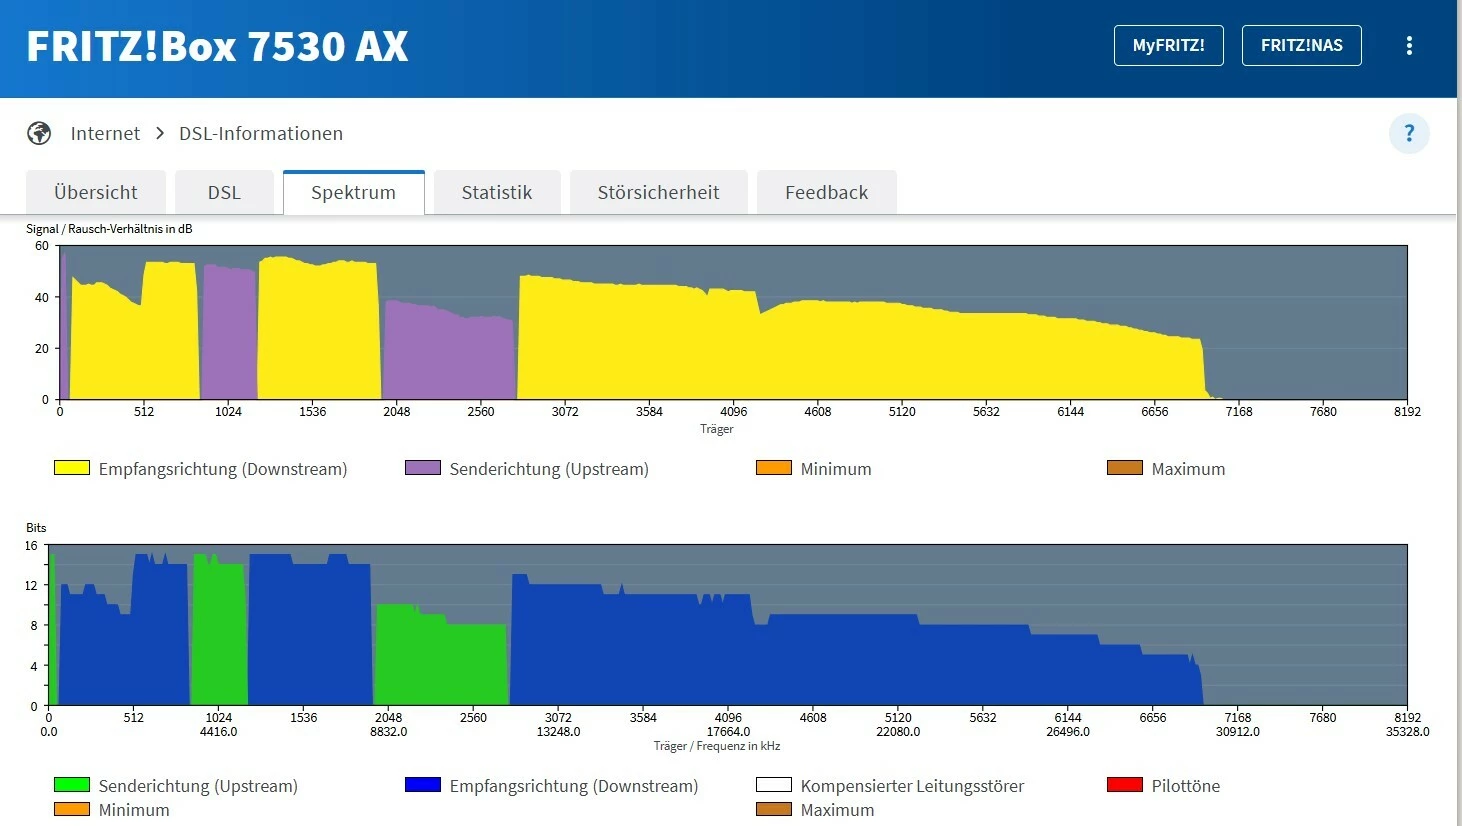Click 'Signal / Rausch-Verhältnis in dB' label

click(109, 229)
